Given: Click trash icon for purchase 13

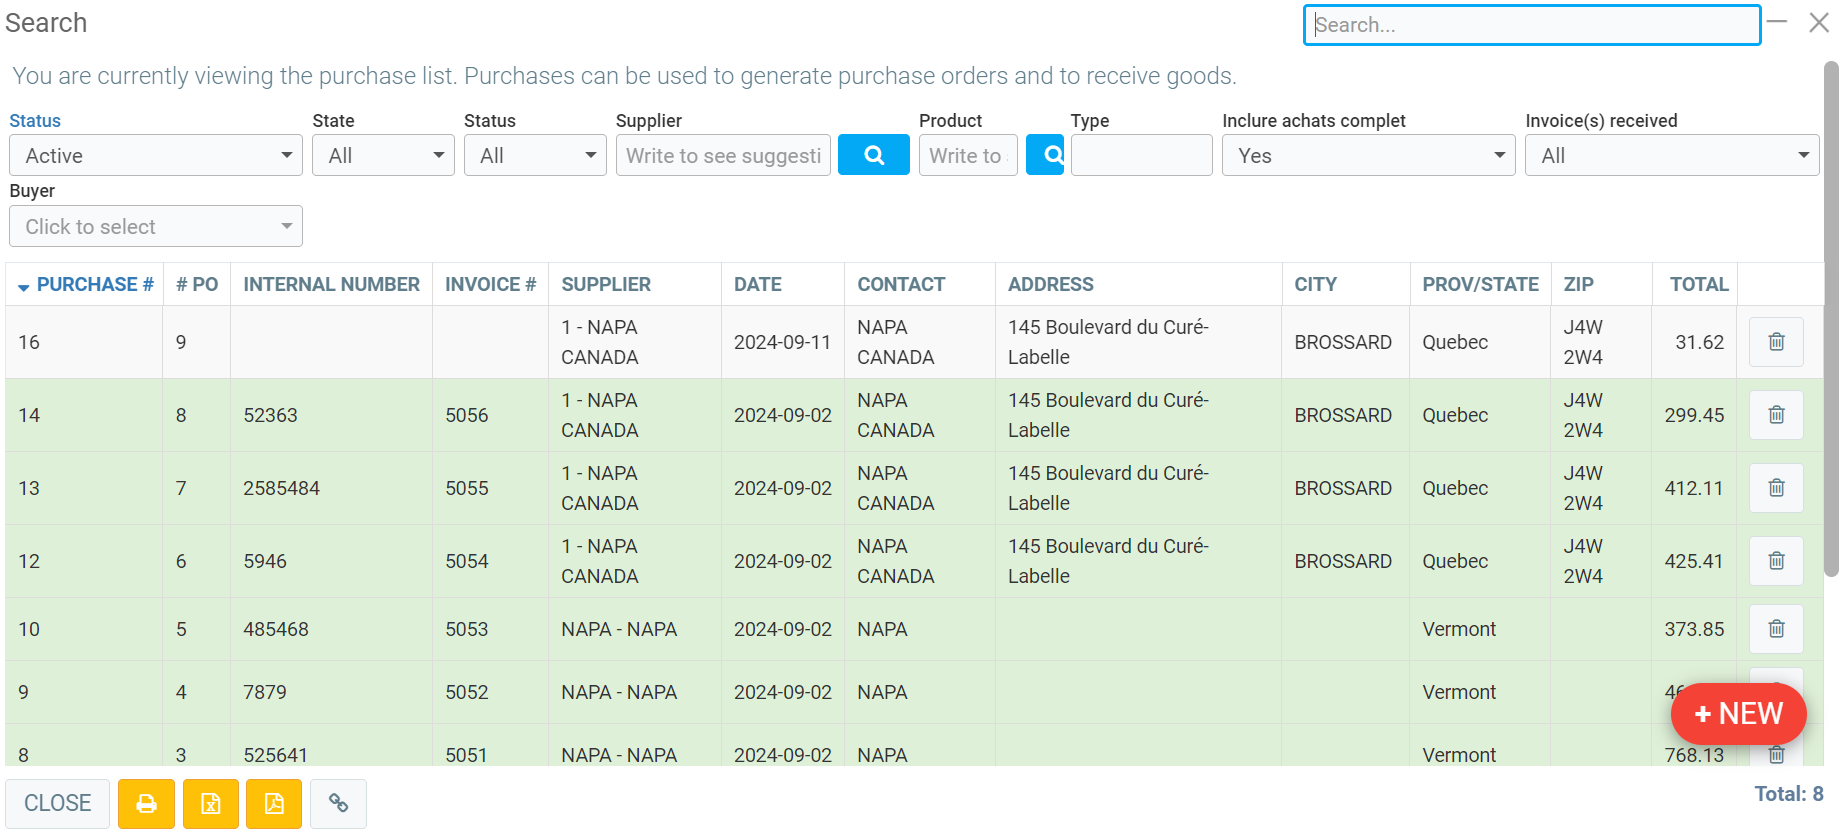Looking at the screenshot, I should coord(1775,488).
